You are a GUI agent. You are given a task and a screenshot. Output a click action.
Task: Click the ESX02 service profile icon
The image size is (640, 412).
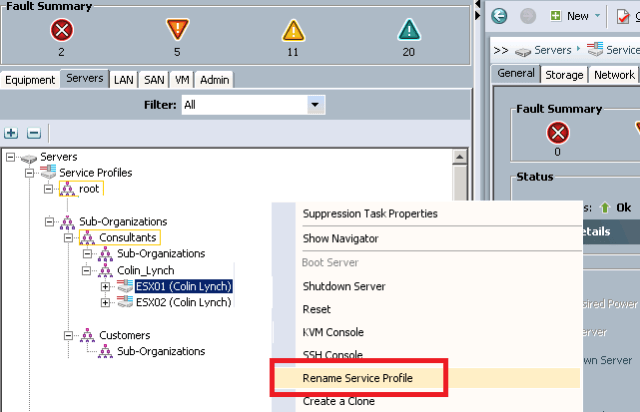click(x=125, y=302)
